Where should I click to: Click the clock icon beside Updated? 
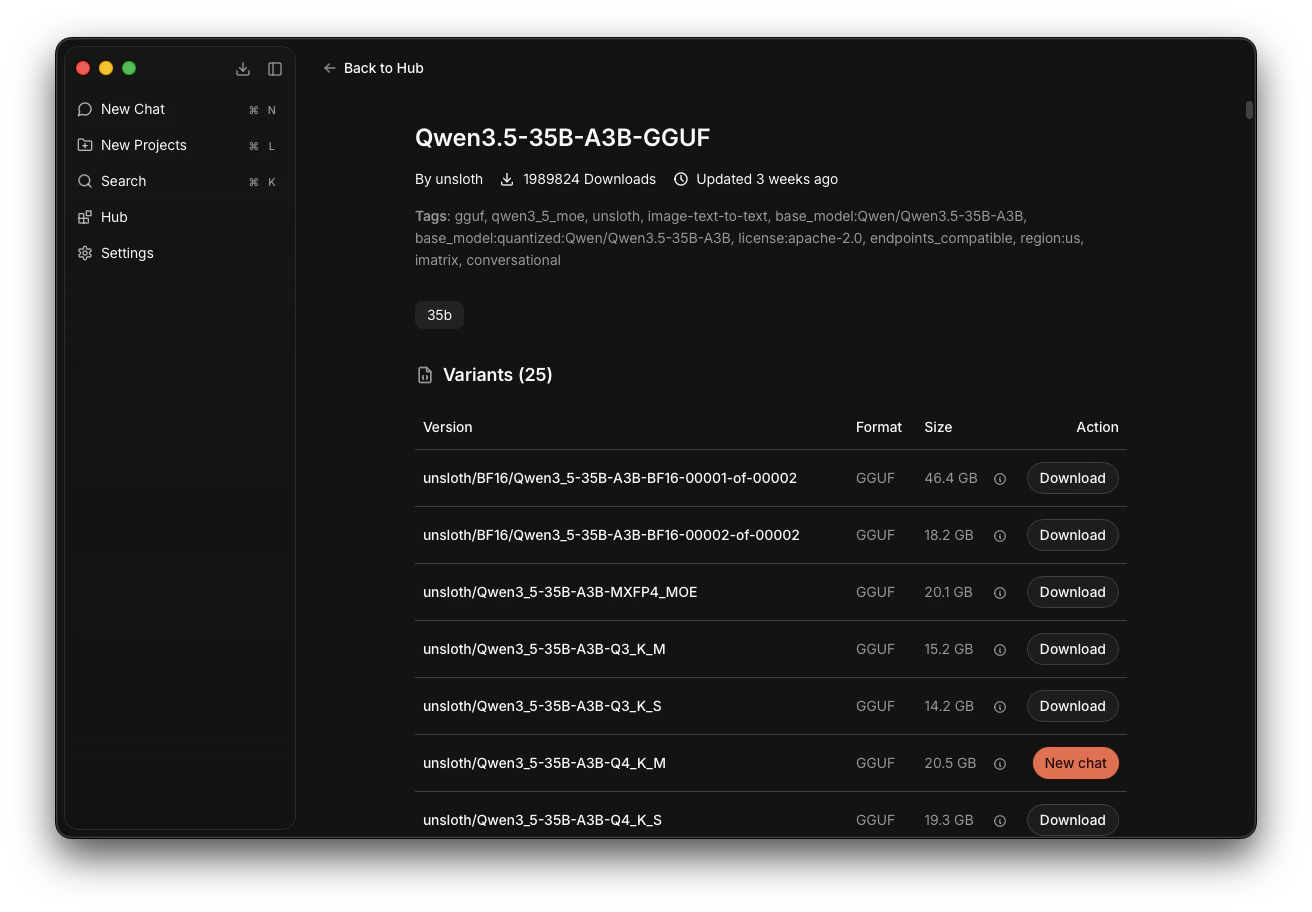click(x=681, y=179)
